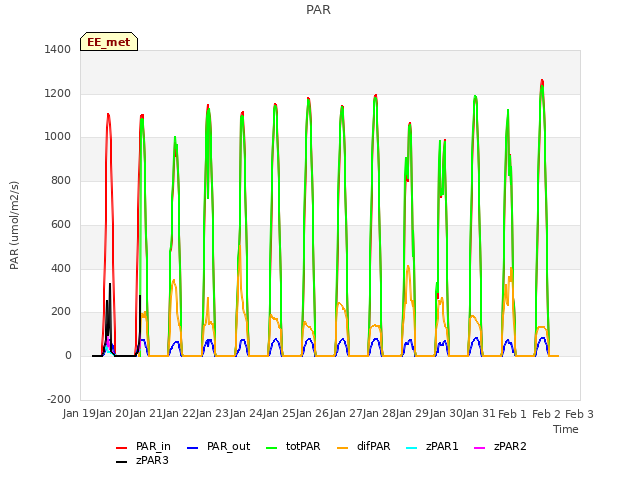This screenshot has width=640, height=480.
Task: Toggle the zPAR3 legend entry
Action: click(142, 460)
